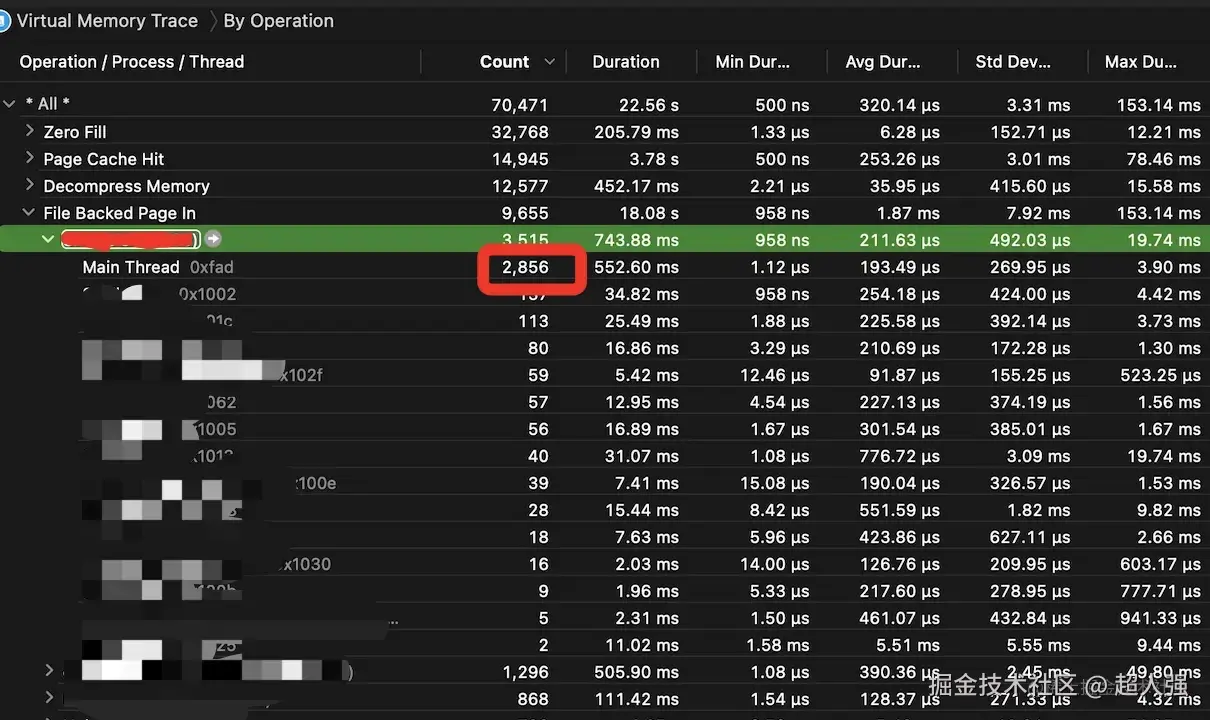Click the Operation / Process / Thread header

point(132,62)
